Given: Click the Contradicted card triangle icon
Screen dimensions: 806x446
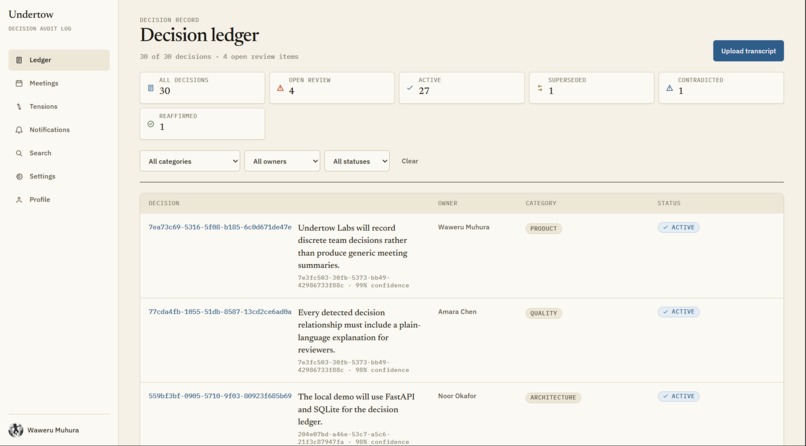Looking at the screenshot, I should [x=669, y=88].
